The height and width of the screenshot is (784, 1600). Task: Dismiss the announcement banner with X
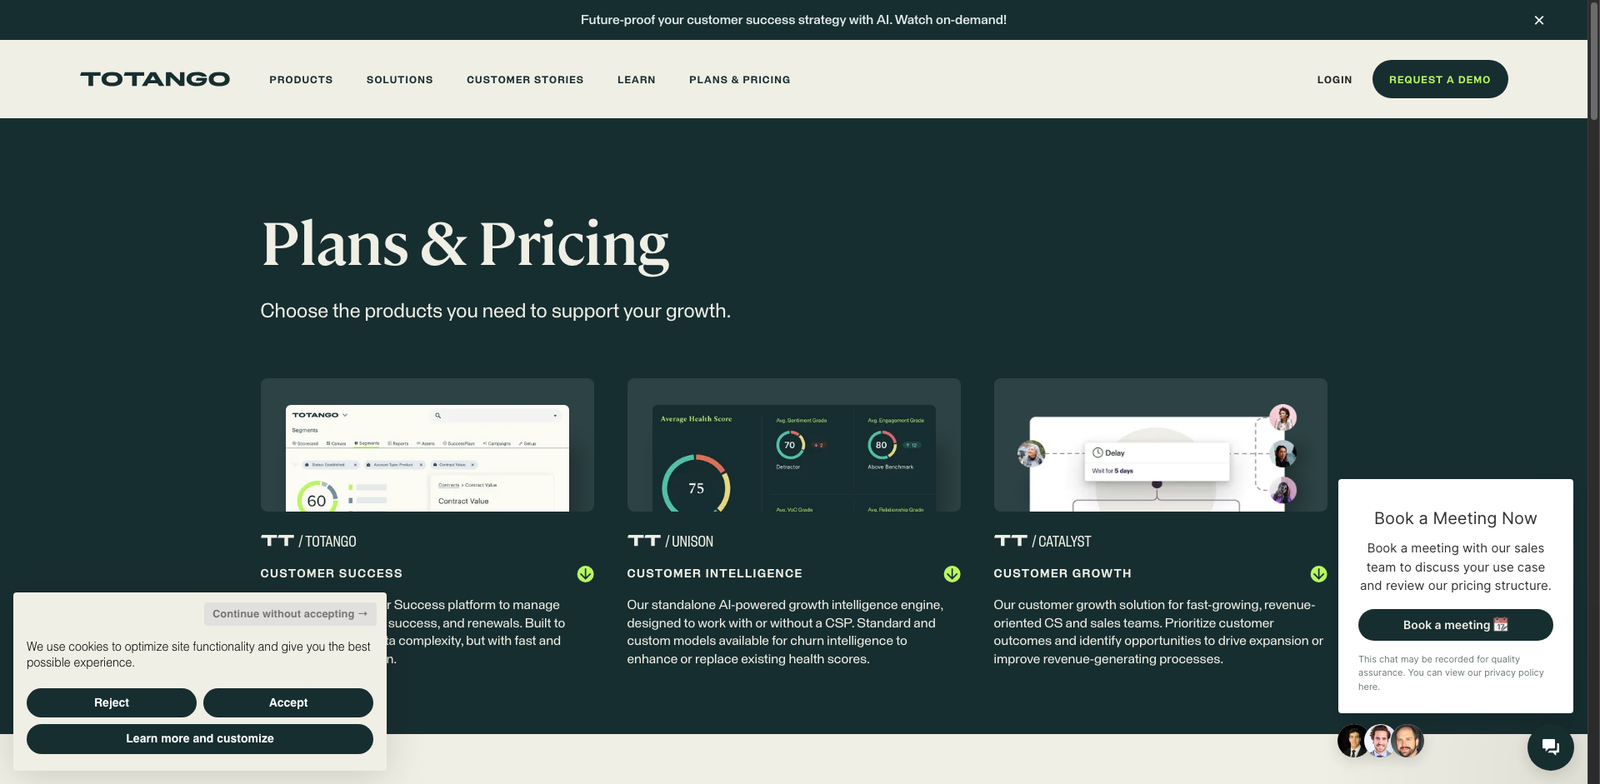pos(1539,20)
